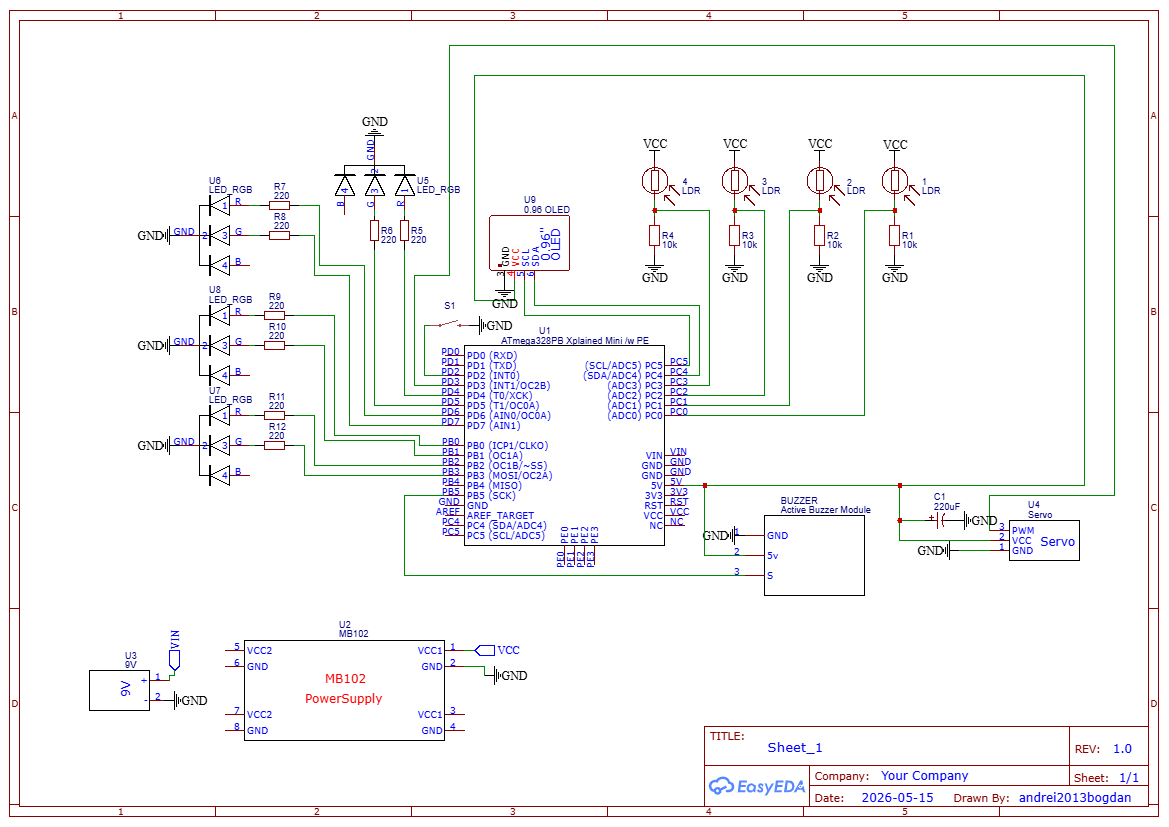Select the U9 0.96 OLED module symbol
Viewport: 1169px width, 827px height.
tap(529, 243)
